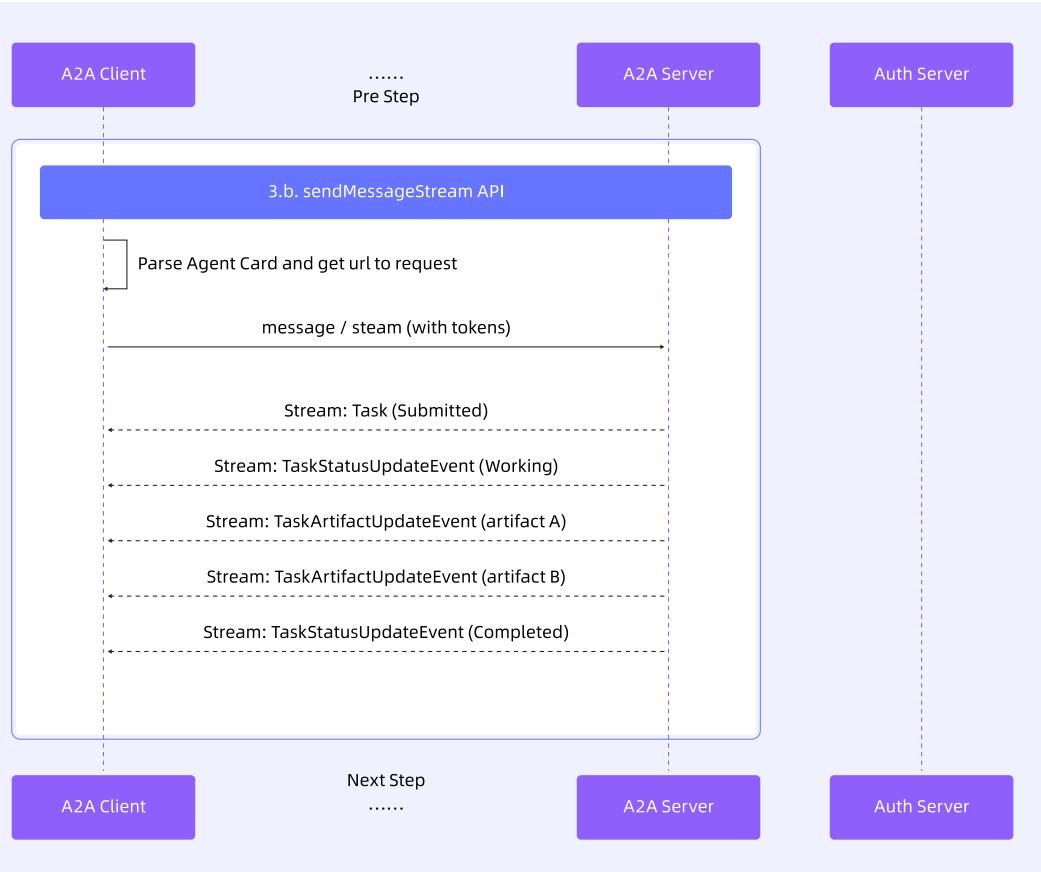Click the Parse Agent Card text

click(x=297, y=264)
